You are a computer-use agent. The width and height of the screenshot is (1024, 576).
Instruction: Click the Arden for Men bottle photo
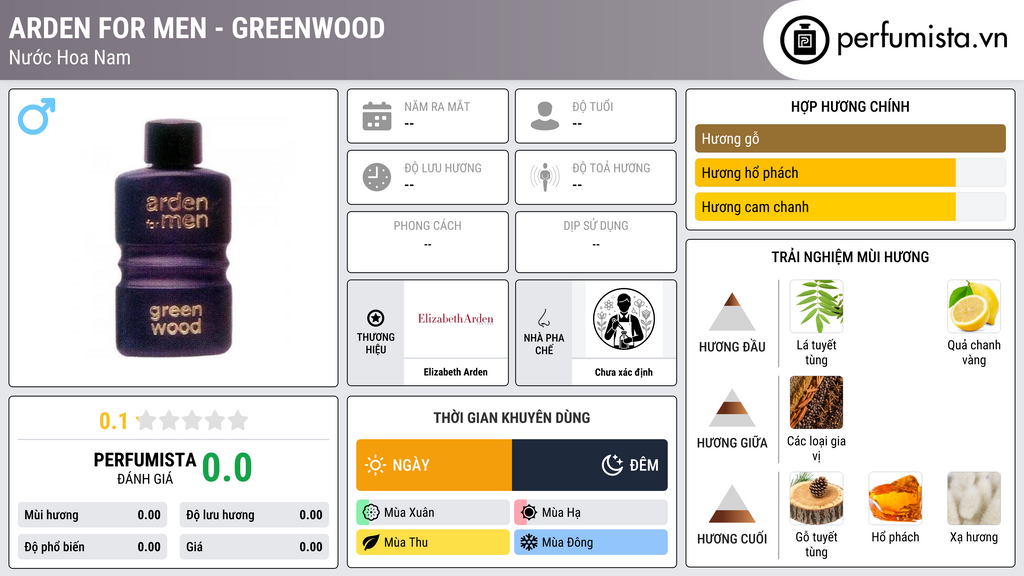(x=173, y=238)
